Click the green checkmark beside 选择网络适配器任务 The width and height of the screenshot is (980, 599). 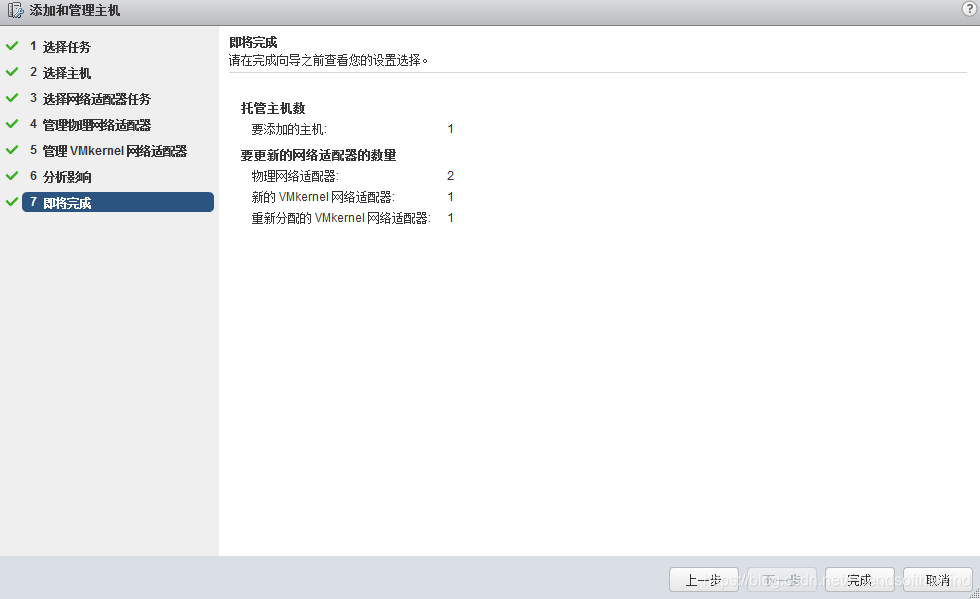point(12,98)
